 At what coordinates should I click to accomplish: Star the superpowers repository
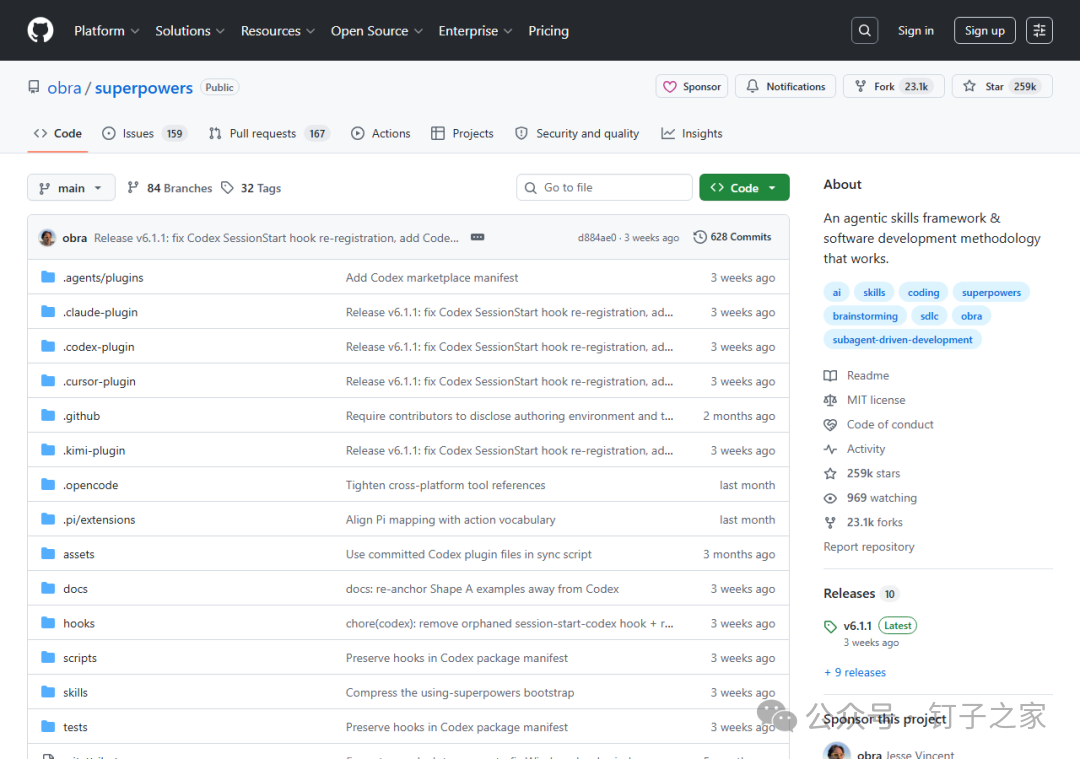[1002, 86]
